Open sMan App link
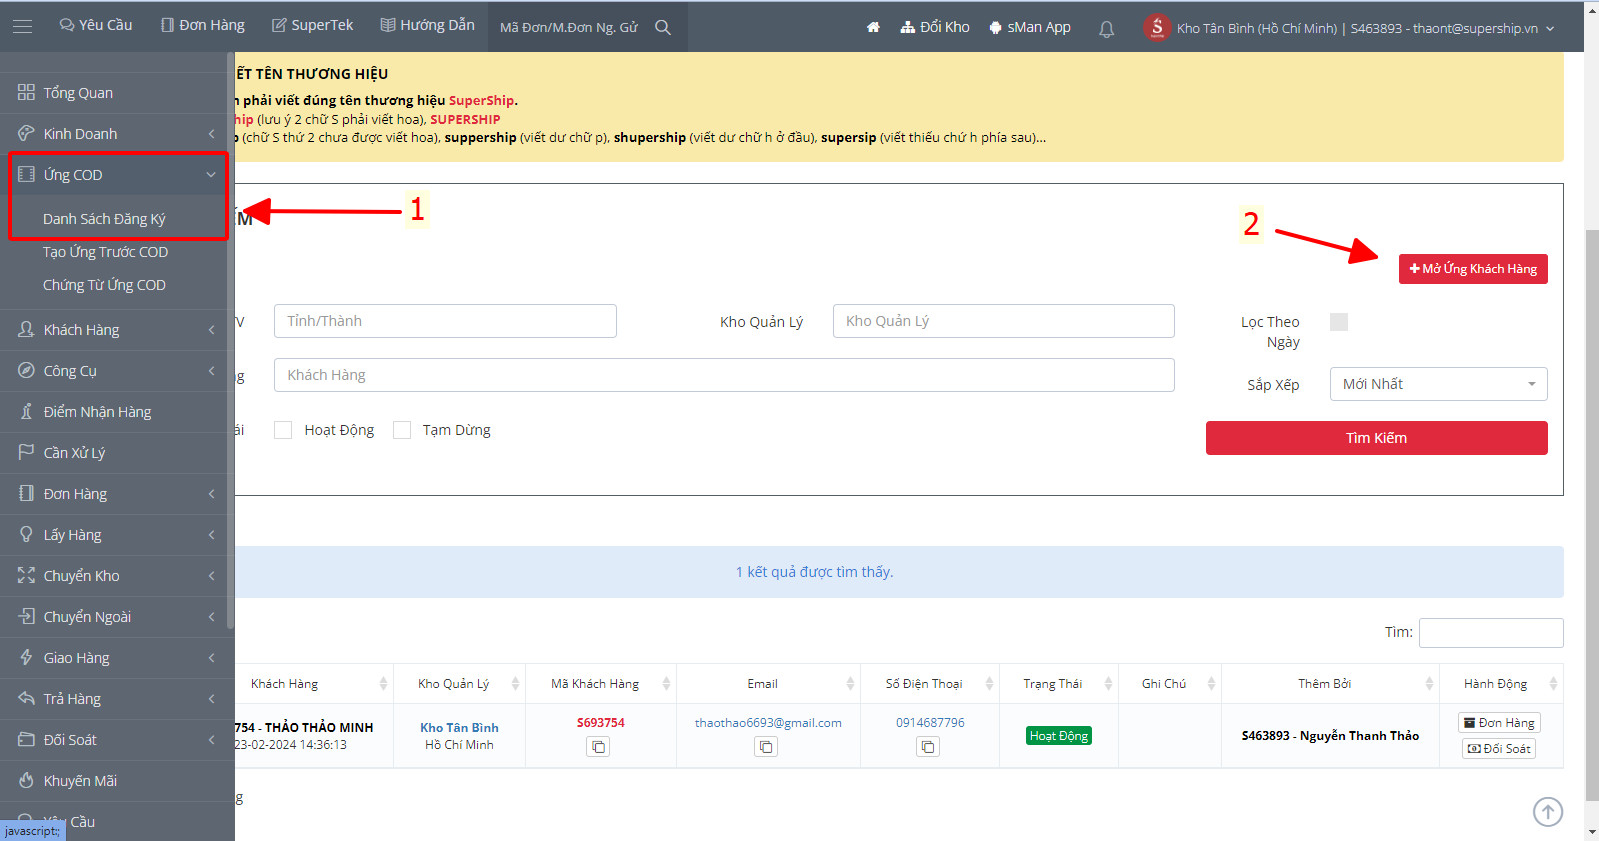Screen dimensions: 1599x841 pyautogui.click(x=1030, y=27)
